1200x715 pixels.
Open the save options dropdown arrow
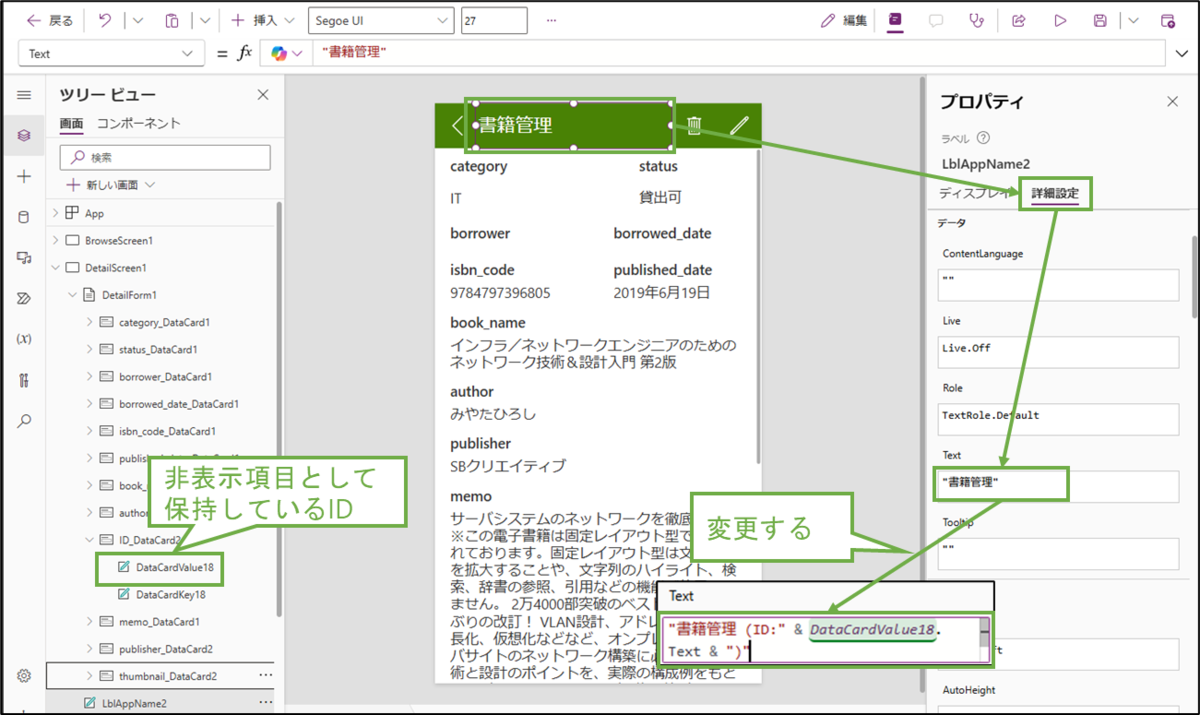click(x=1133, y=20)
